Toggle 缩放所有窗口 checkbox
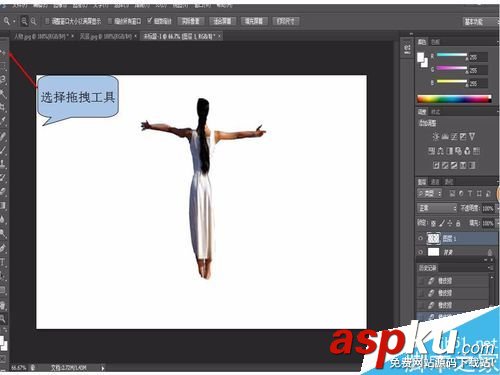 [110, 21]
